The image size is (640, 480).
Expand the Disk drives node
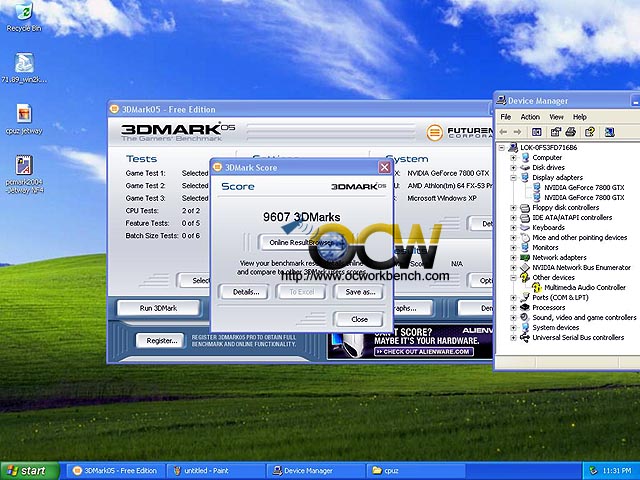coord(513,167)
